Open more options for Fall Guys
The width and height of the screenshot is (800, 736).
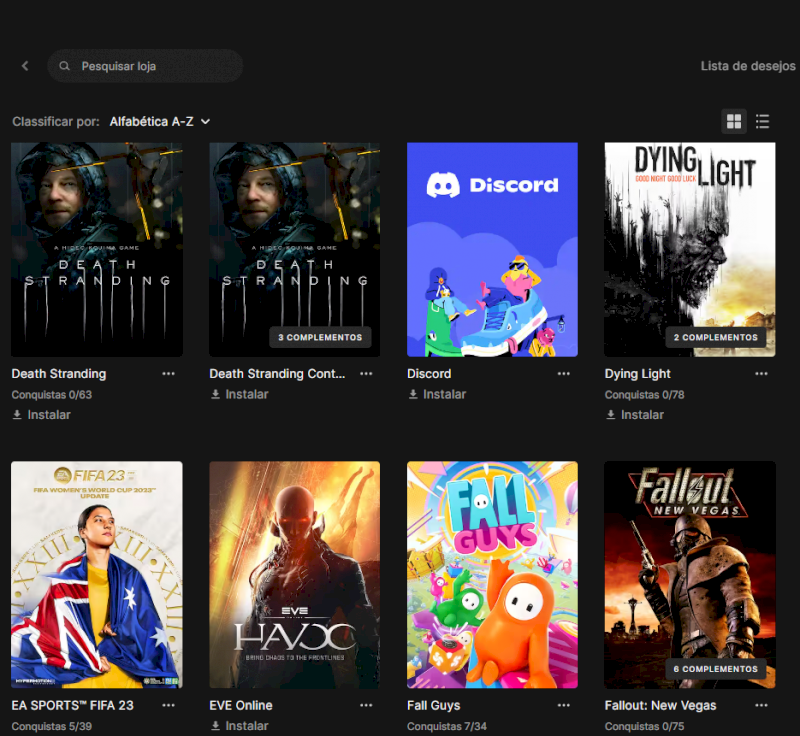click(563, 705)
